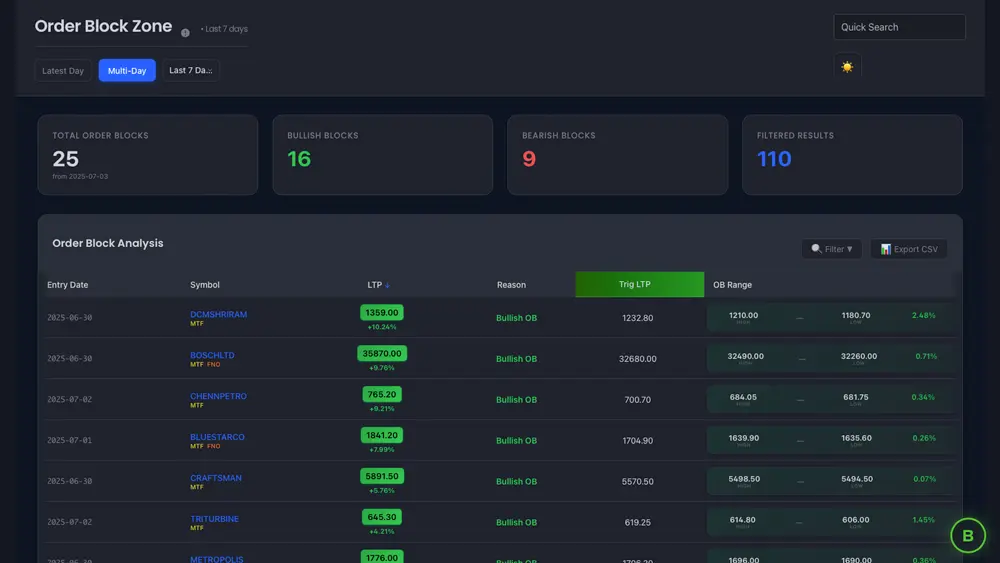Click the info icon beside Order Block Zone

185,33
